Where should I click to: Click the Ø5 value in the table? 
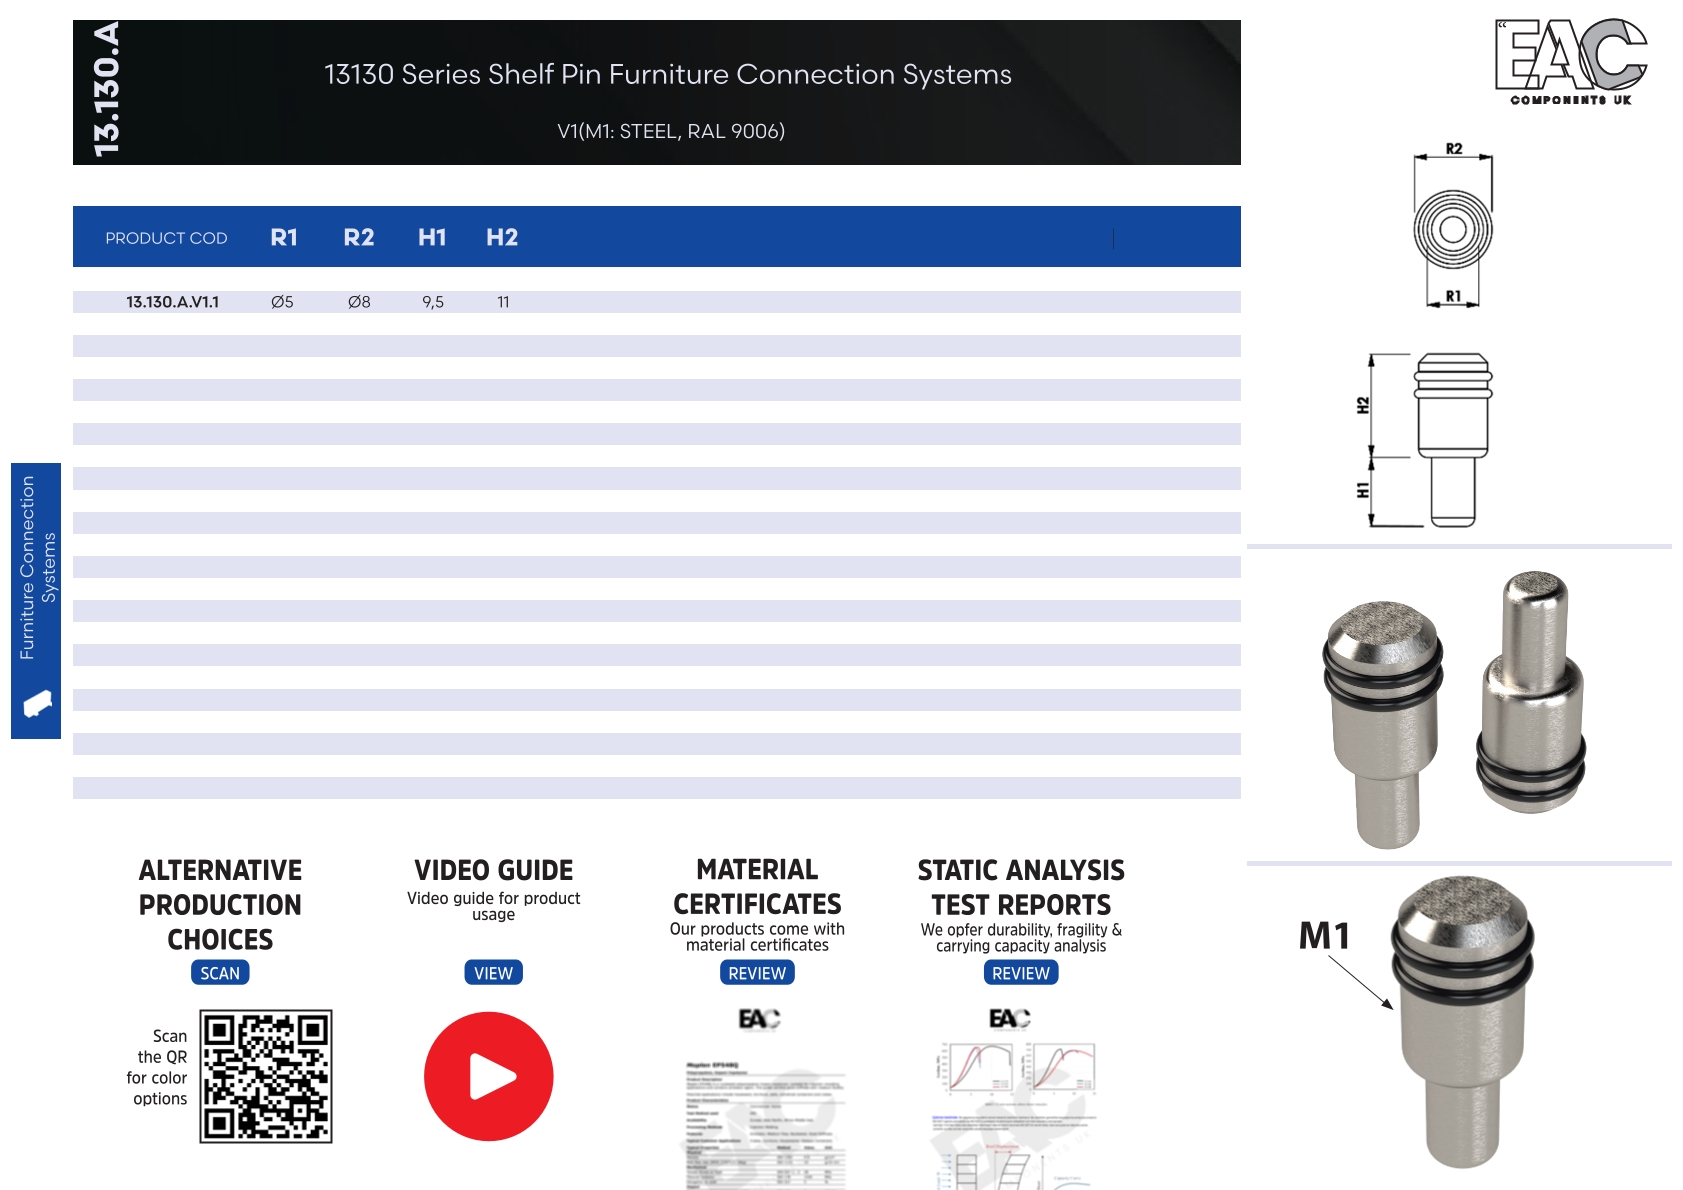tap(282, 302)
